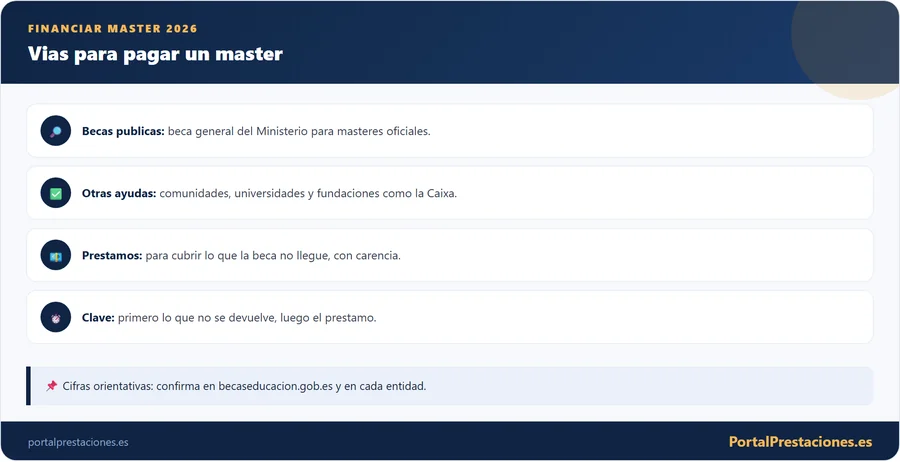
Task: Select the 'Clave:' bold label
Action: (x=98, y=317)
